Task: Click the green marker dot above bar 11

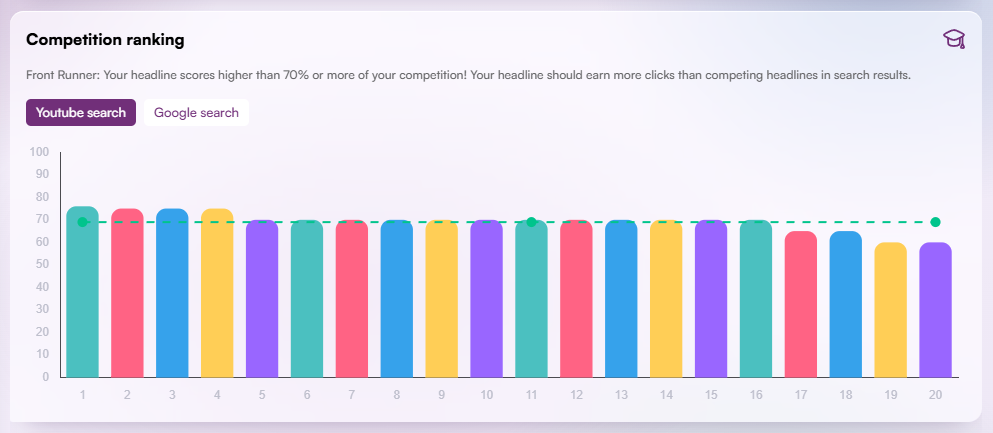Action: click(531, 222)
